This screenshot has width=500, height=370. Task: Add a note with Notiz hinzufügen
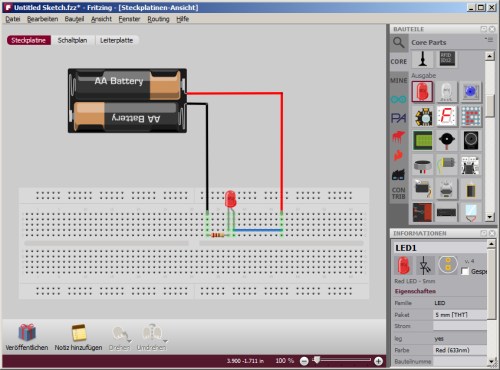click(79, 332)
